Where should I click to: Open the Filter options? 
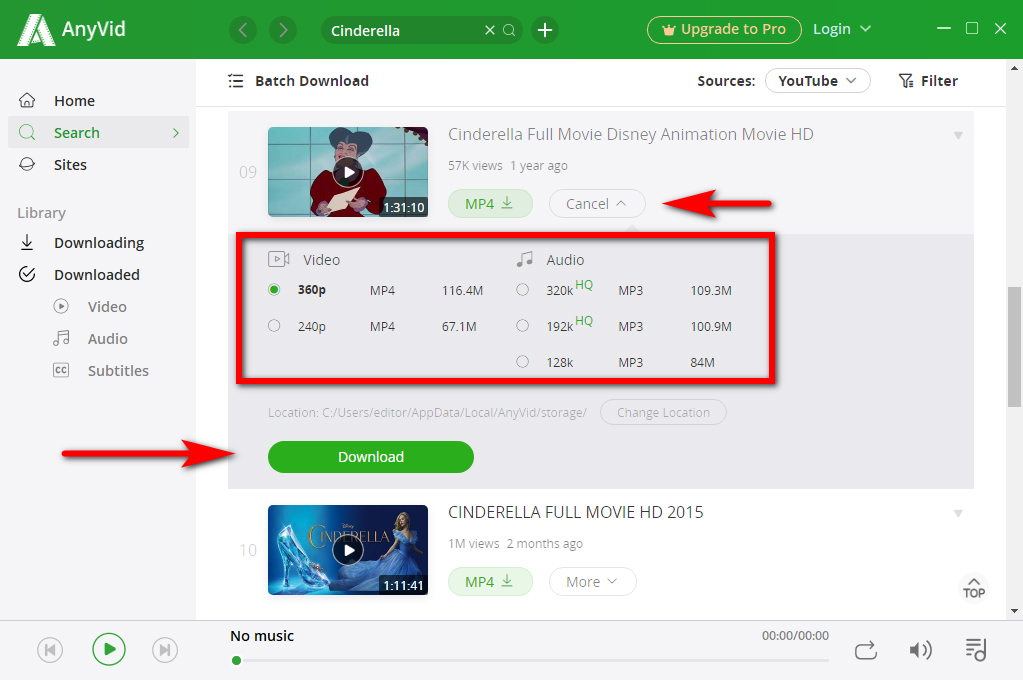[928, 81]
